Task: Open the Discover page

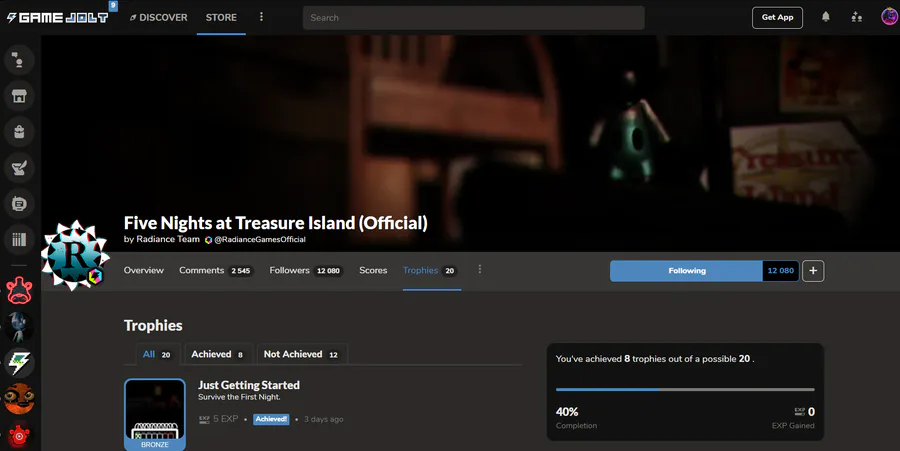Action: 158,18
